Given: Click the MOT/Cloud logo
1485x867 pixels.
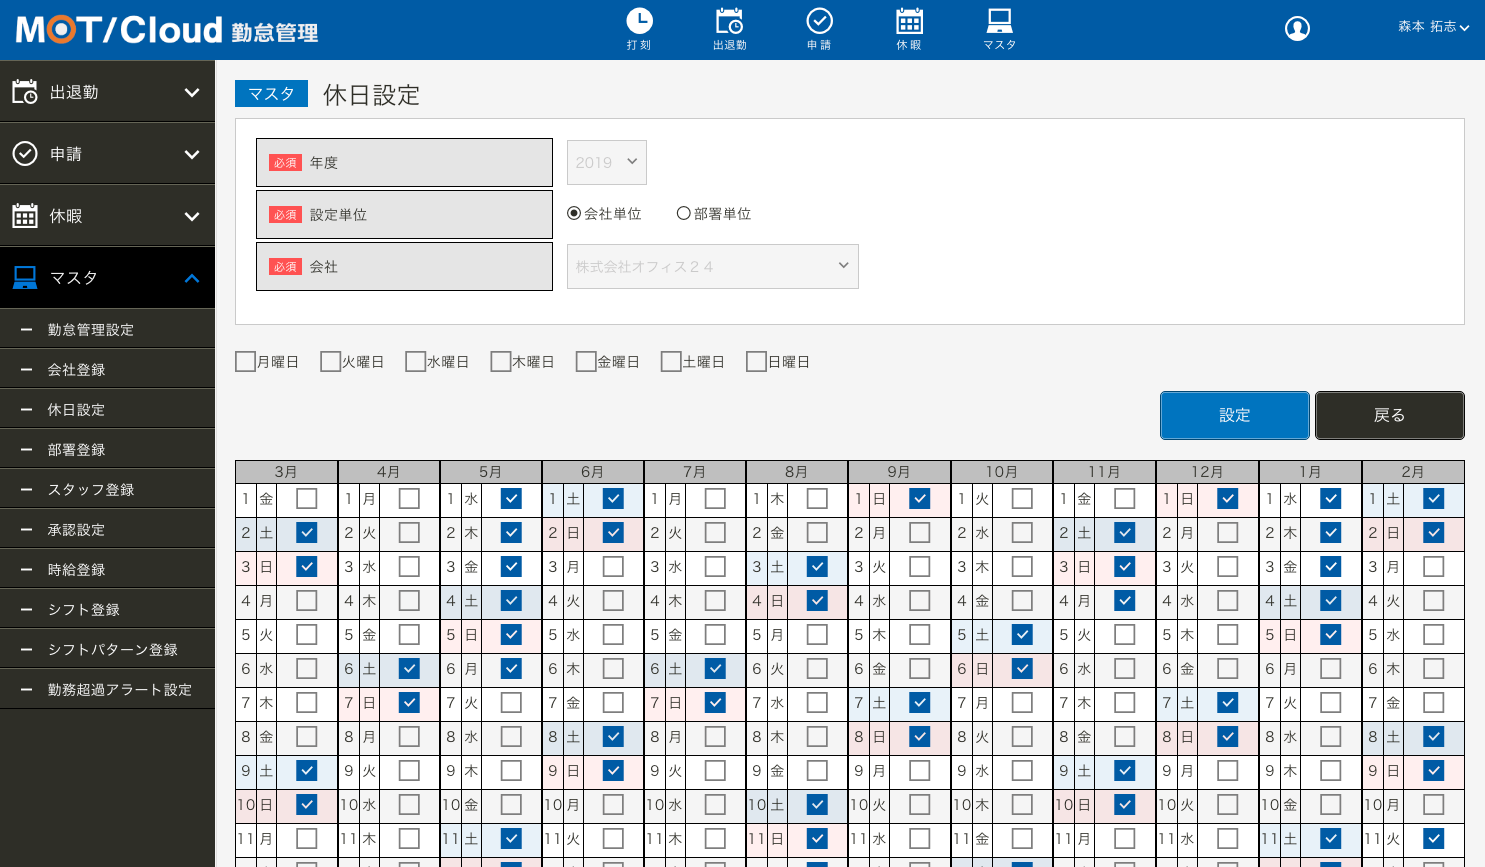Looking at the screenshot, I should click(119, 30).
